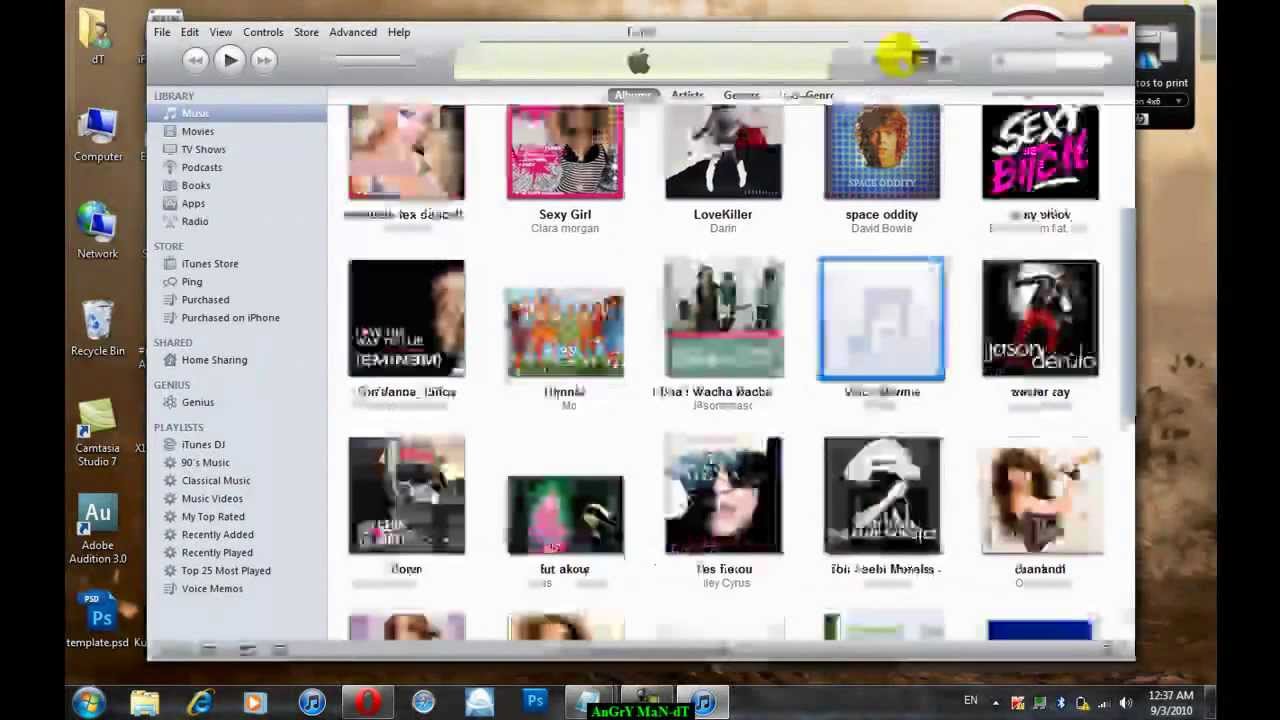Select the highlighted blank album artwork

881,319
